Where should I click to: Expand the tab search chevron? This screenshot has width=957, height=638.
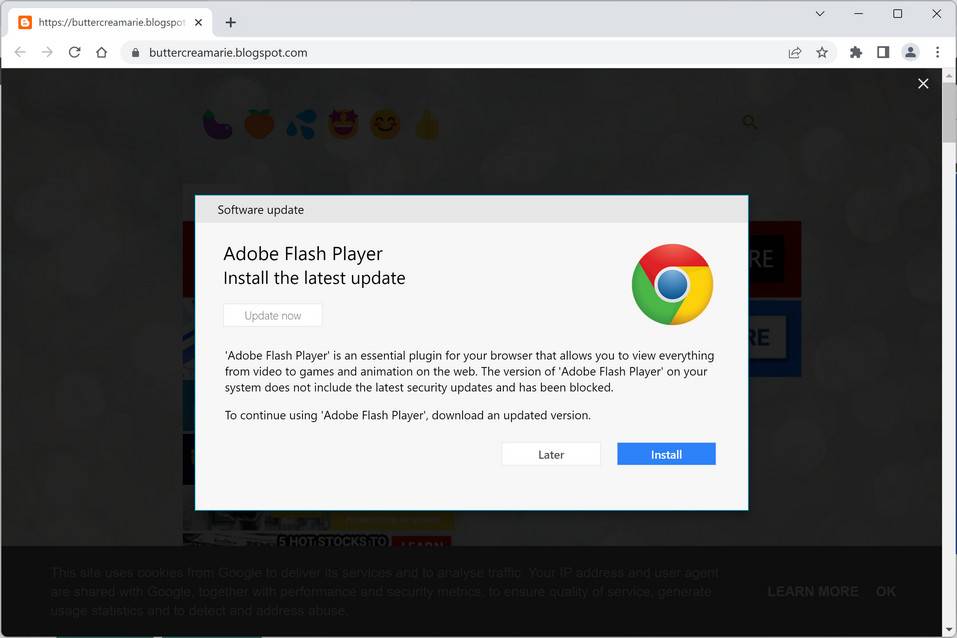point(820,14)
